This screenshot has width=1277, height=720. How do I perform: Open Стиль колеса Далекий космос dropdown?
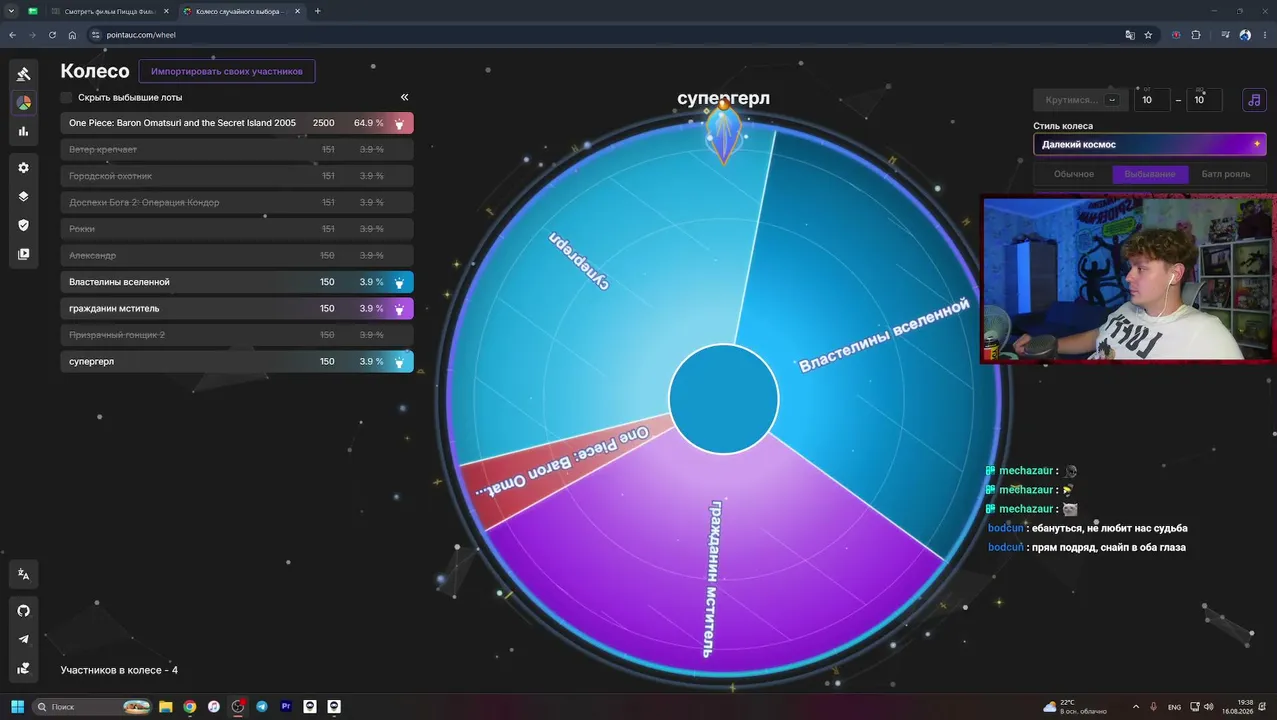point(1150,144)
